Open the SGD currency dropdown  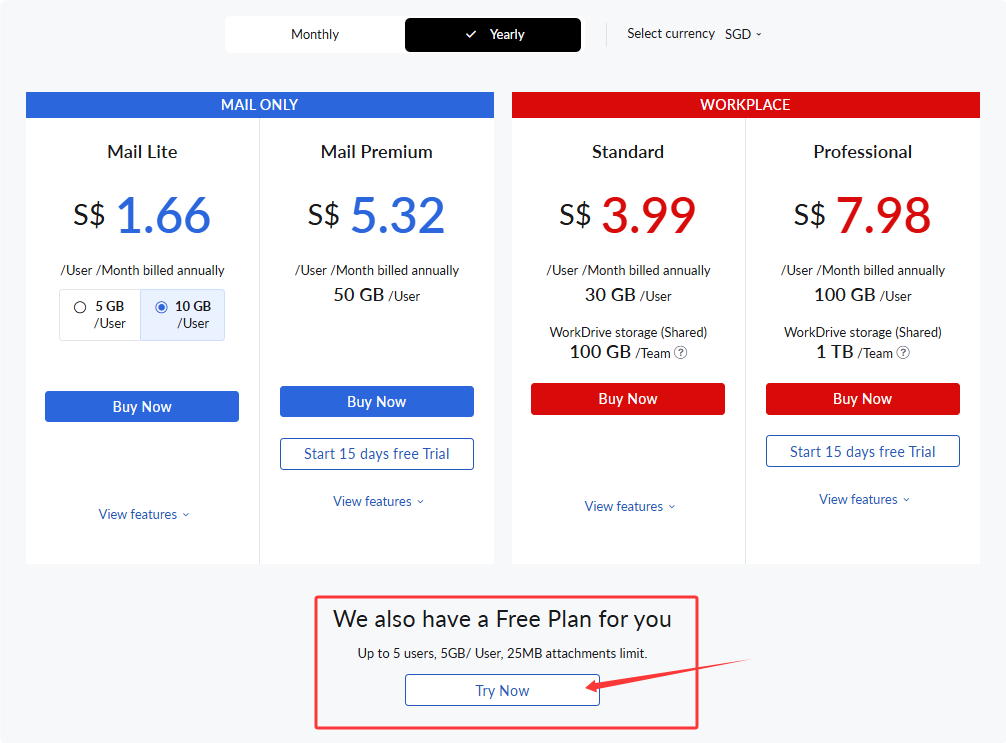pyautogui.click(x=743, y=35)
